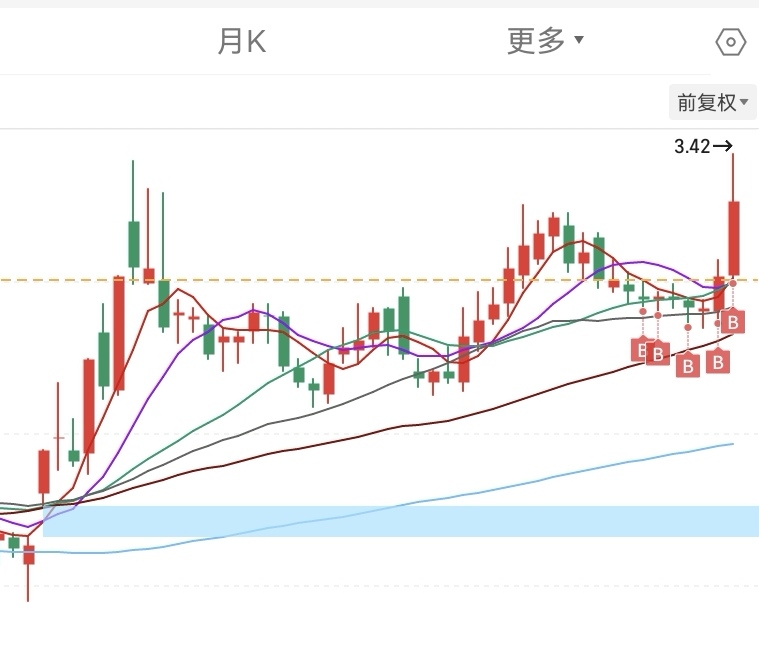The image size is (759, 650).
Task: Expand the 更多 dropdown arrow
Action: pos(578,39)
